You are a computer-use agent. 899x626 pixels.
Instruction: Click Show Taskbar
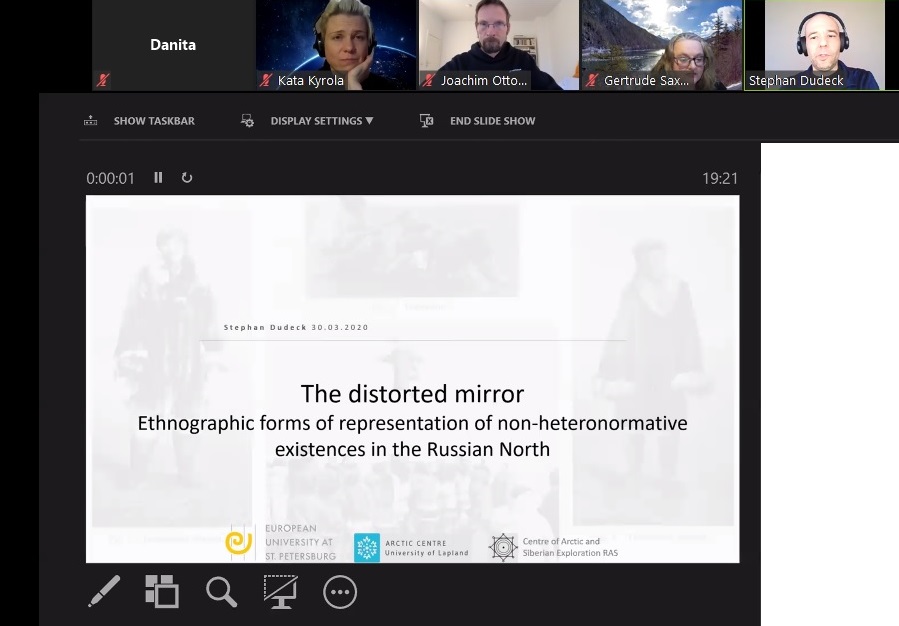(140, 121)
